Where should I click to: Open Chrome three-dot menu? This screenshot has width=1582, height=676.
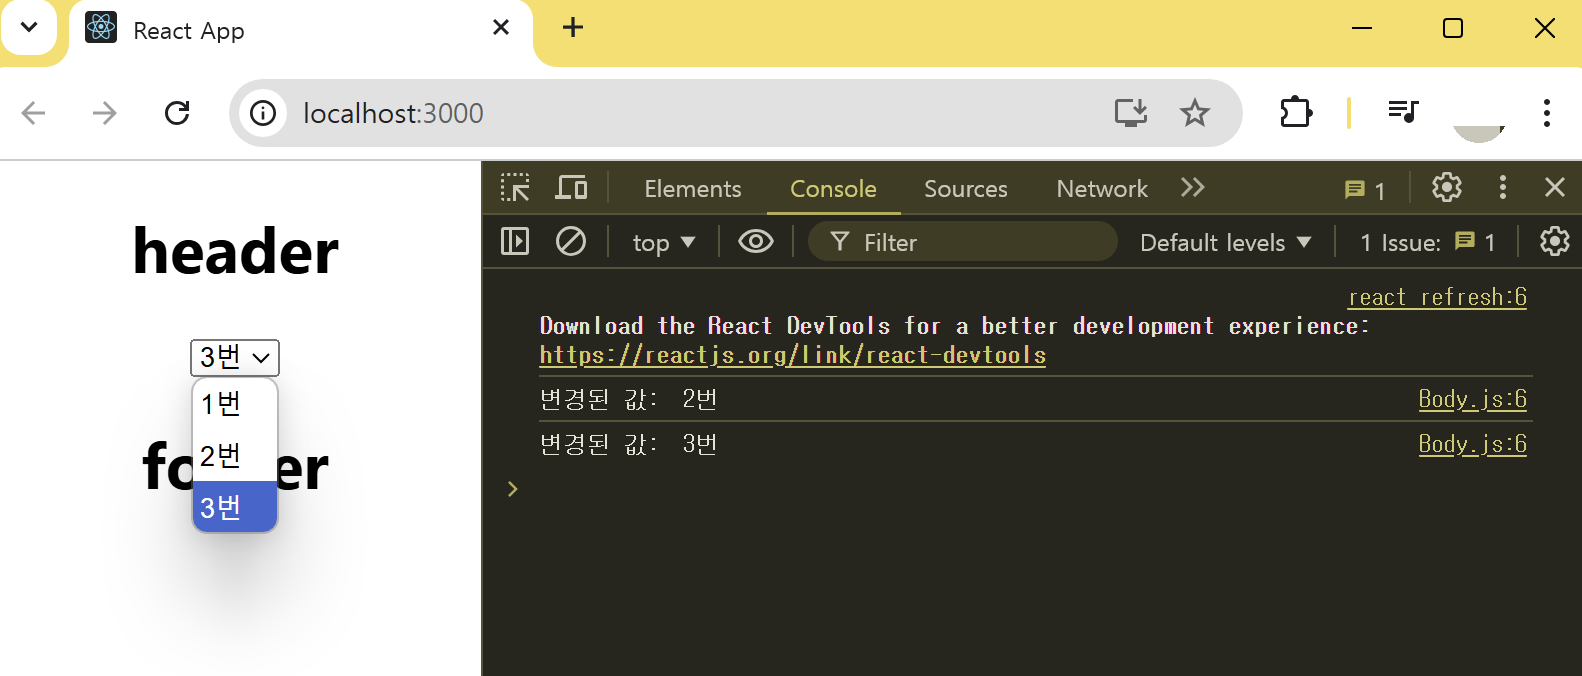pyautogui.click(x=1546, y=112)
